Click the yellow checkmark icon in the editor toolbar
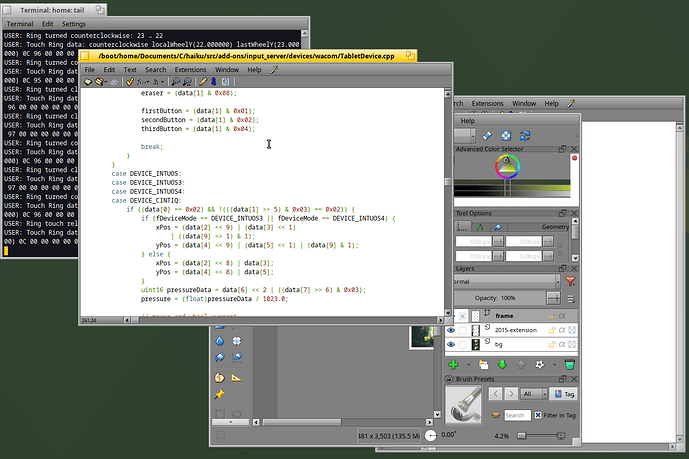This screenshot has width=689, height=459. (x=130, y=82)
